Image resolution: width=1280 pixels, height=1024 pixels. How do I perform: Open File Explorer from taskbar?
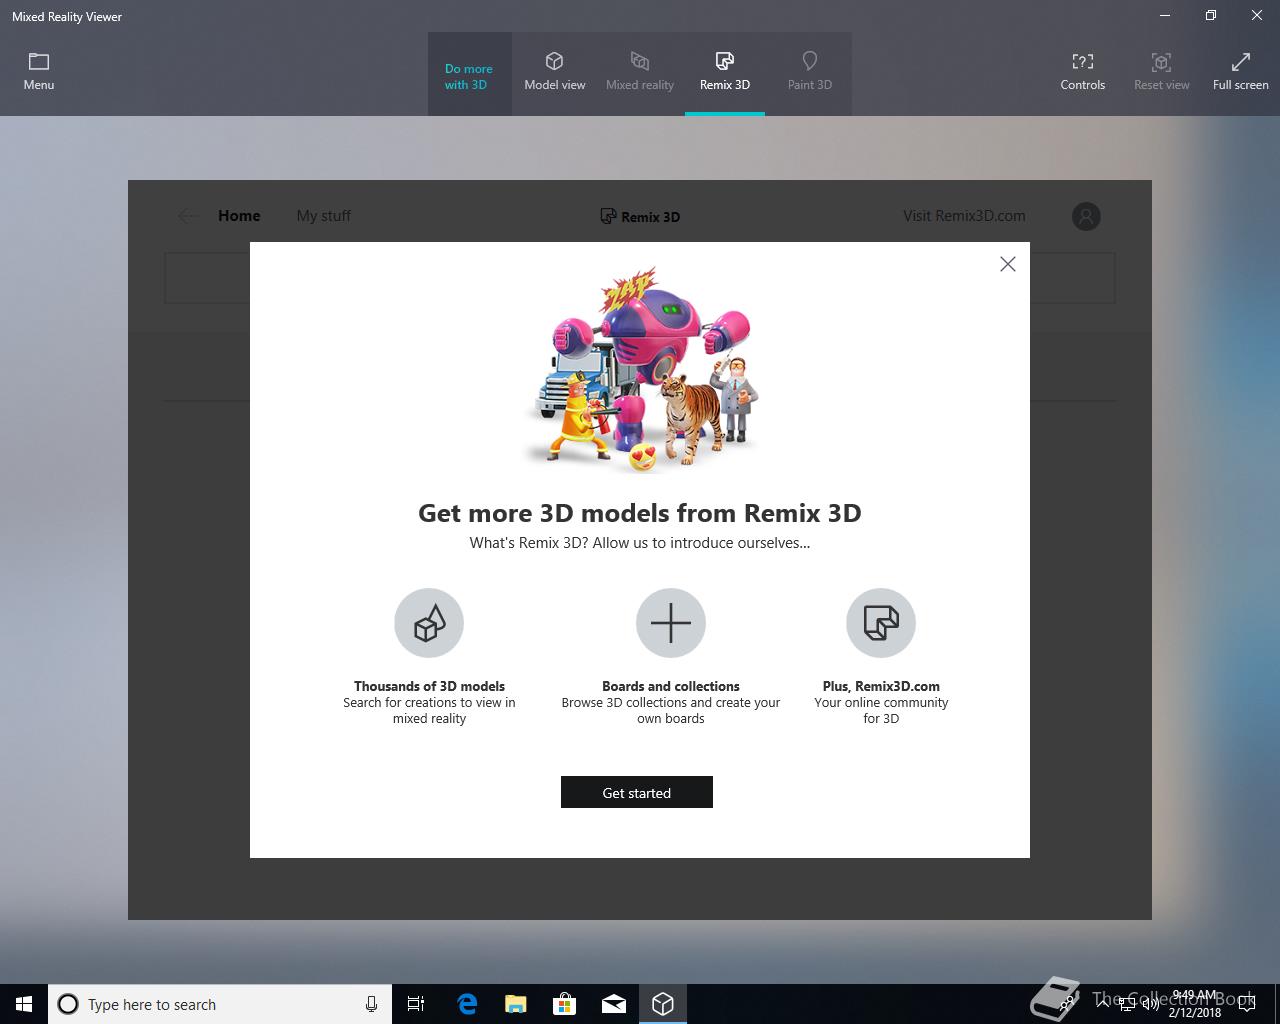coord(516,1004)
